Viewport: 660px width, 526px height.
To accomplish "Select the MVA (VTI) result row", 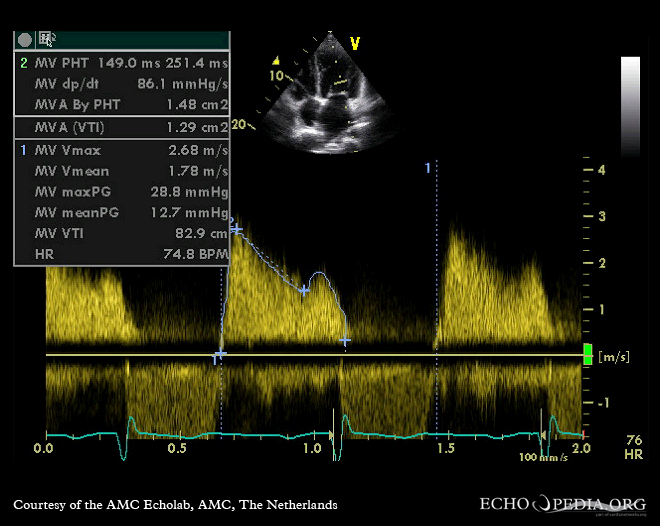I will tap(122, 127).
